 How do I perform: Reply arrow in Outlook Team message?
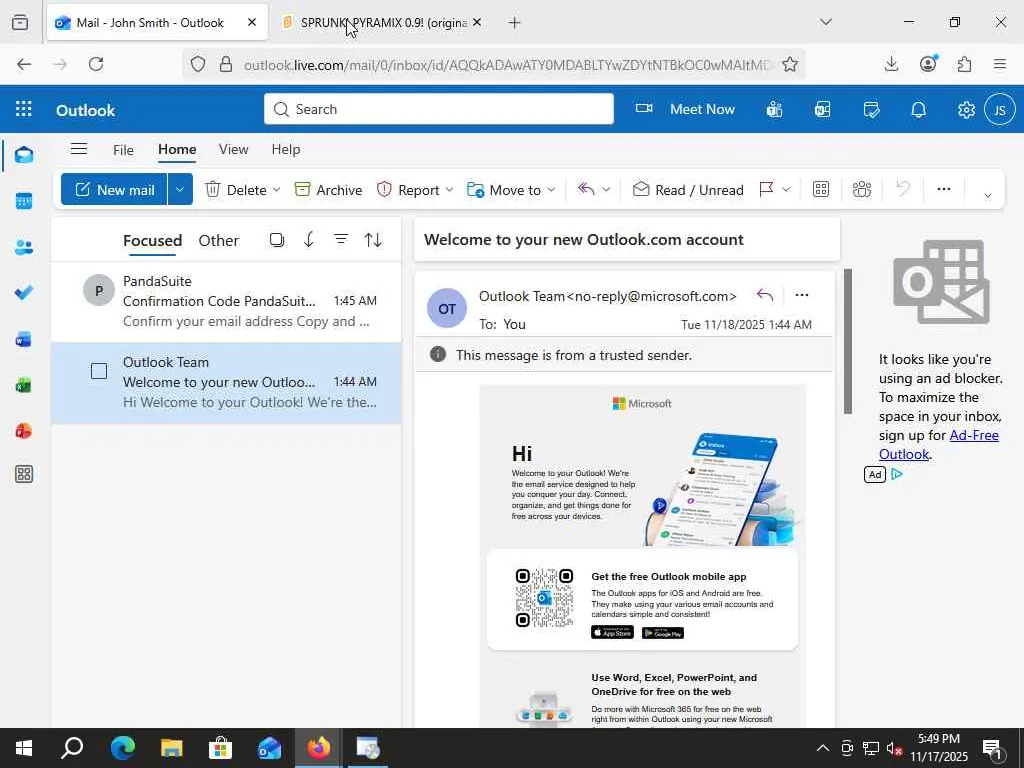pyautogui.click(x=765, y=295)
